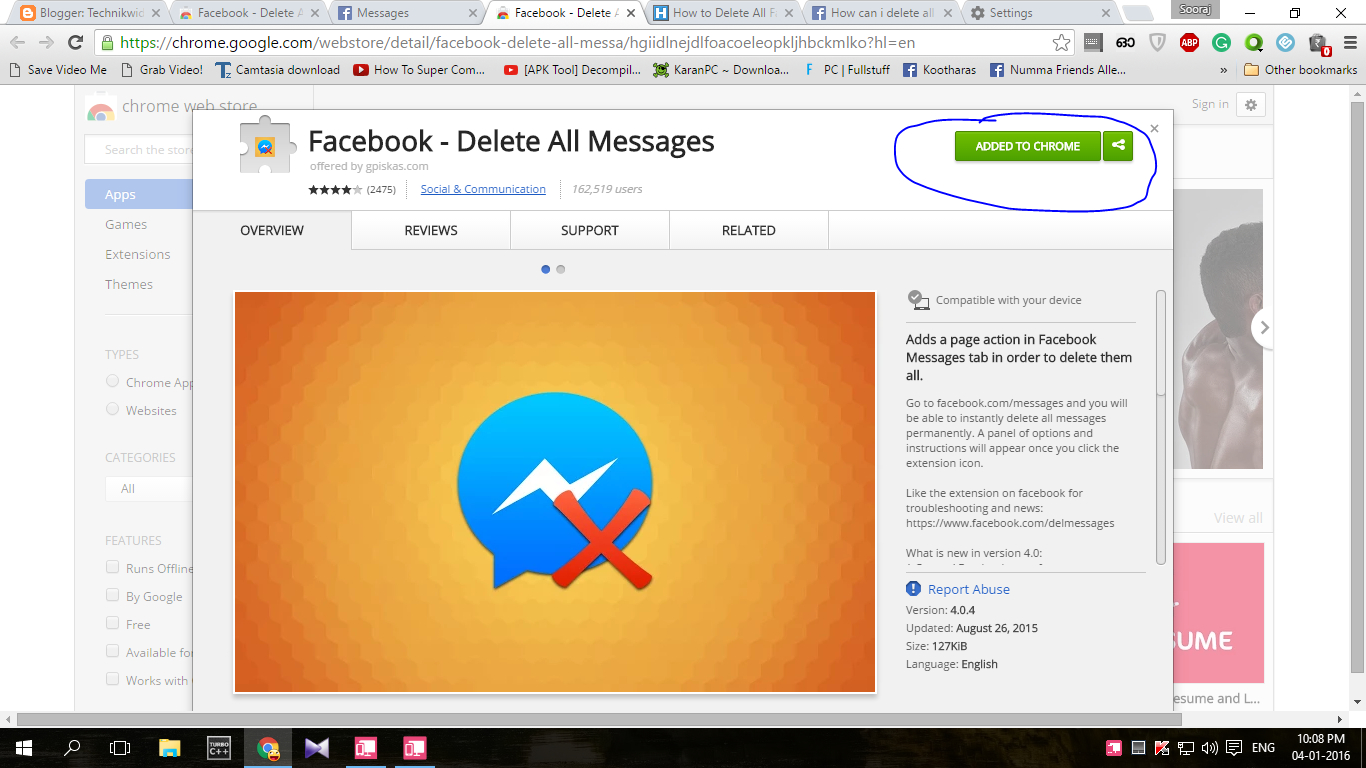Open Social & Communication category link
The width and height of the screenshot is (1366, 768).
pos(483,189)
